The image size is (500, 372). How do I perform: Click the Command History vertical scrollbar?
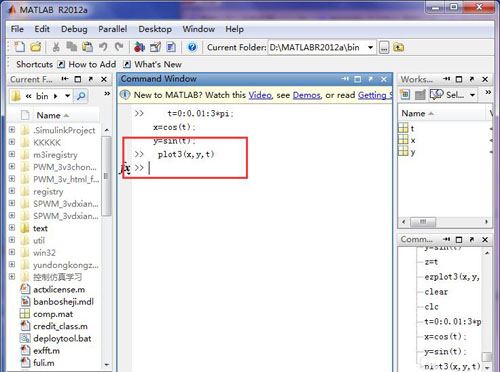(487, 310)
